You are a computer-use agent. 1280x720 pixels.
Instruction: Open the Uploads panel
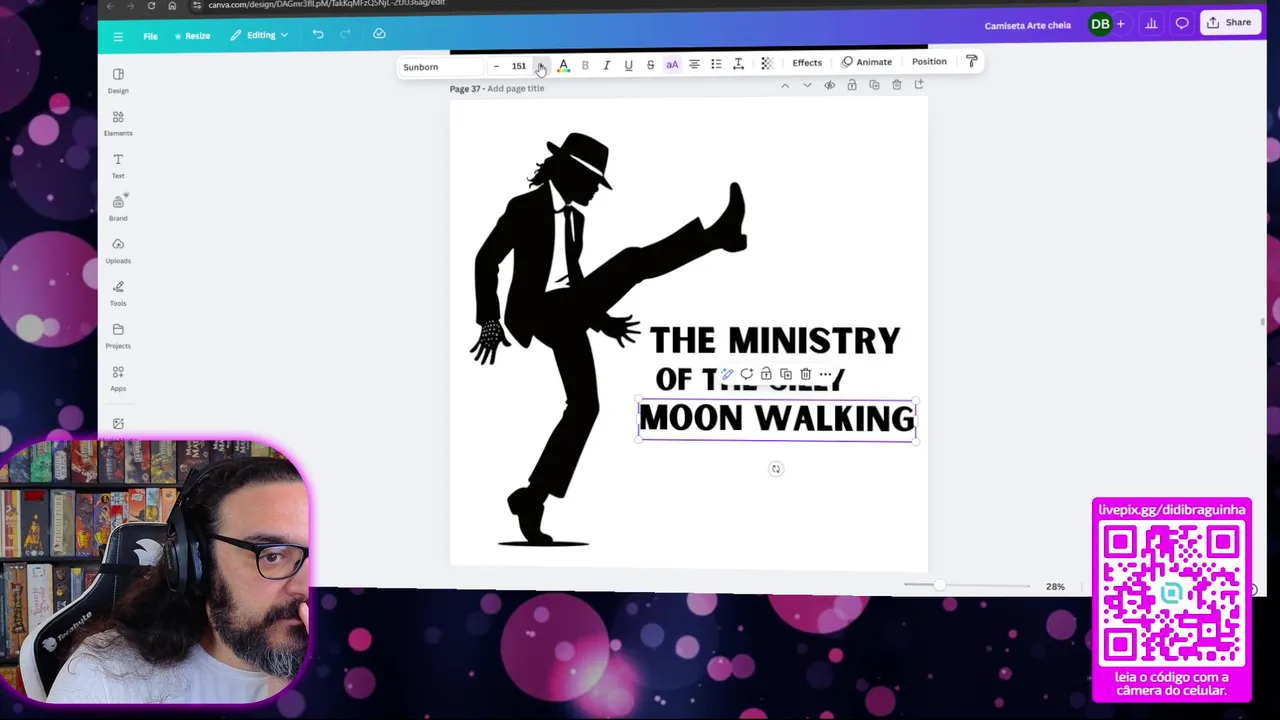coord(118,251)
